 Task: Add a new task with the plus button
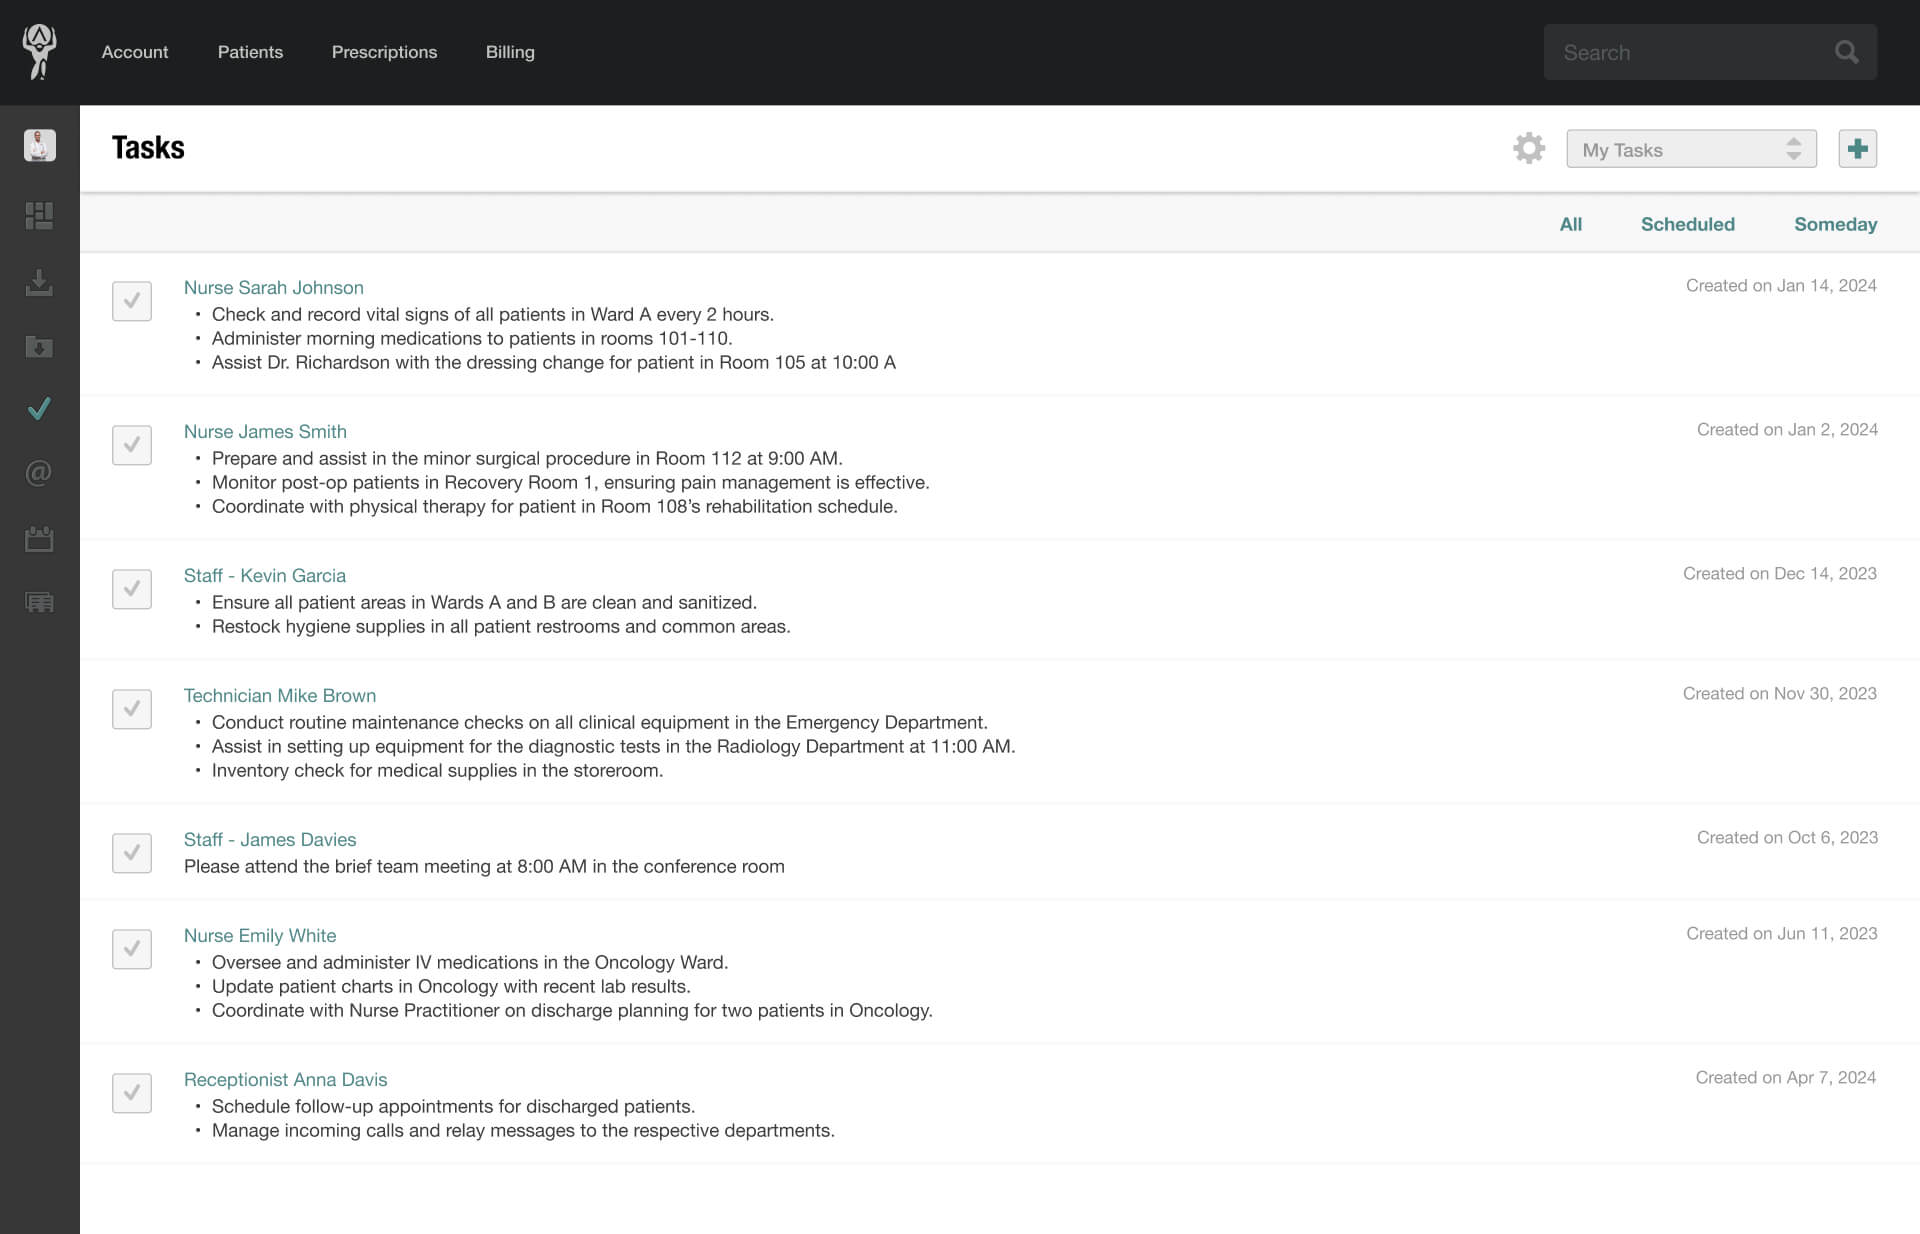[x=1857, y=147]
